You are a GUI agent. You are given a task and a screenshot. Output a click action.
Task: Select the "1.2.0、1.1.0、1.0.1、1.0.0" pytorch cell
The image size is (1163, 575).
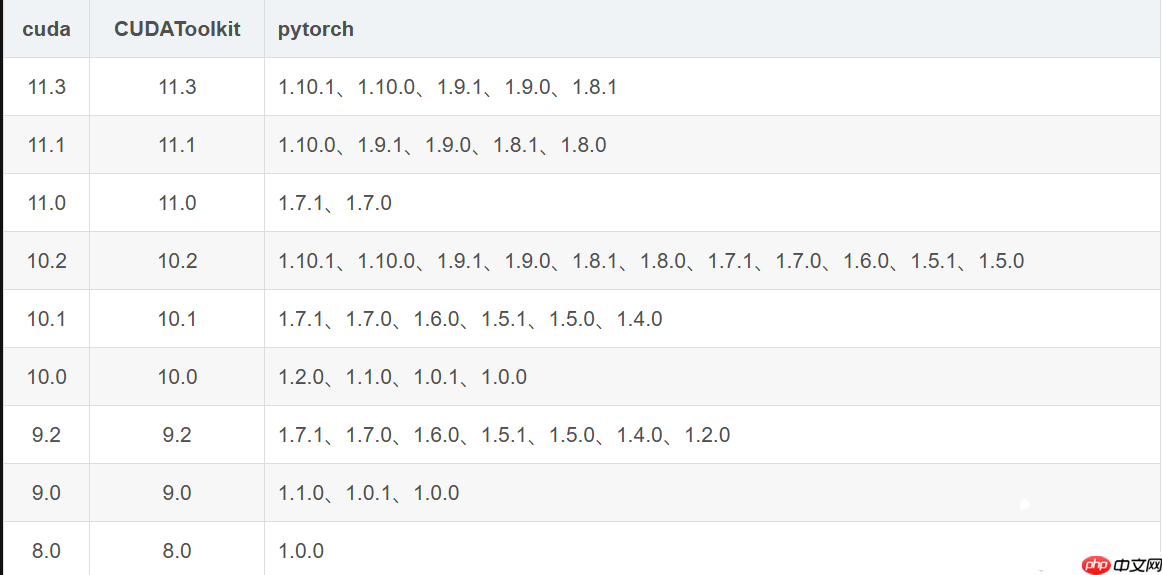pyautogui.click(x=402, y=377)
